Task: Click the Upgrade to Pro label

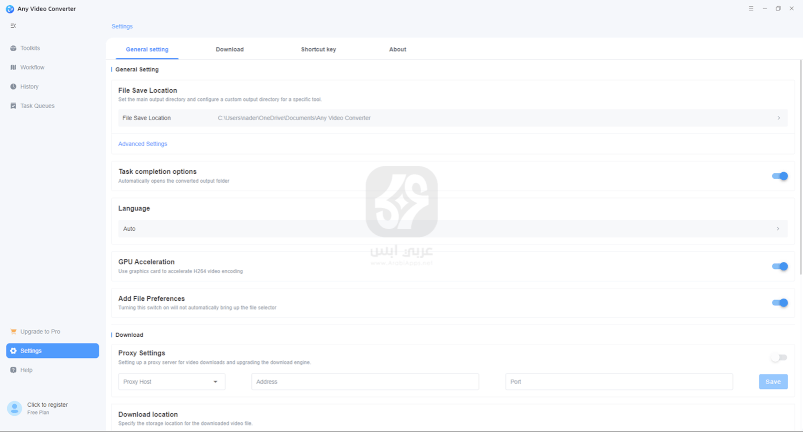Action: pyautogui.click(x=40, y=332)
